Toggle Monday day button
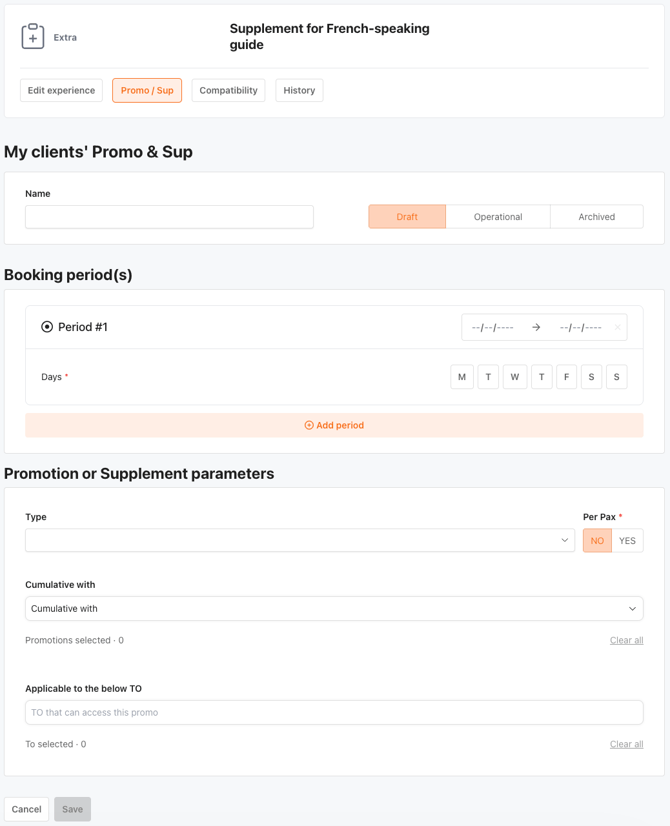This screenshot has height=826, width=670. pos(462,377)
